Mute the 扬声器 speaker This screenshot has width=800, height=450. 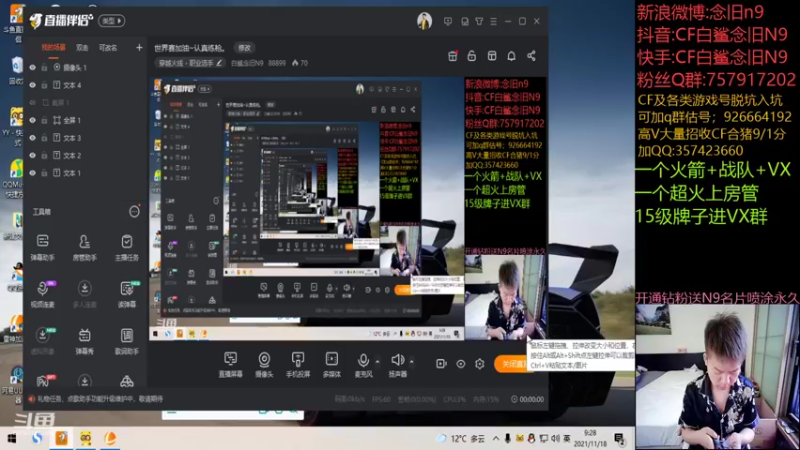[x=397, y=365]
